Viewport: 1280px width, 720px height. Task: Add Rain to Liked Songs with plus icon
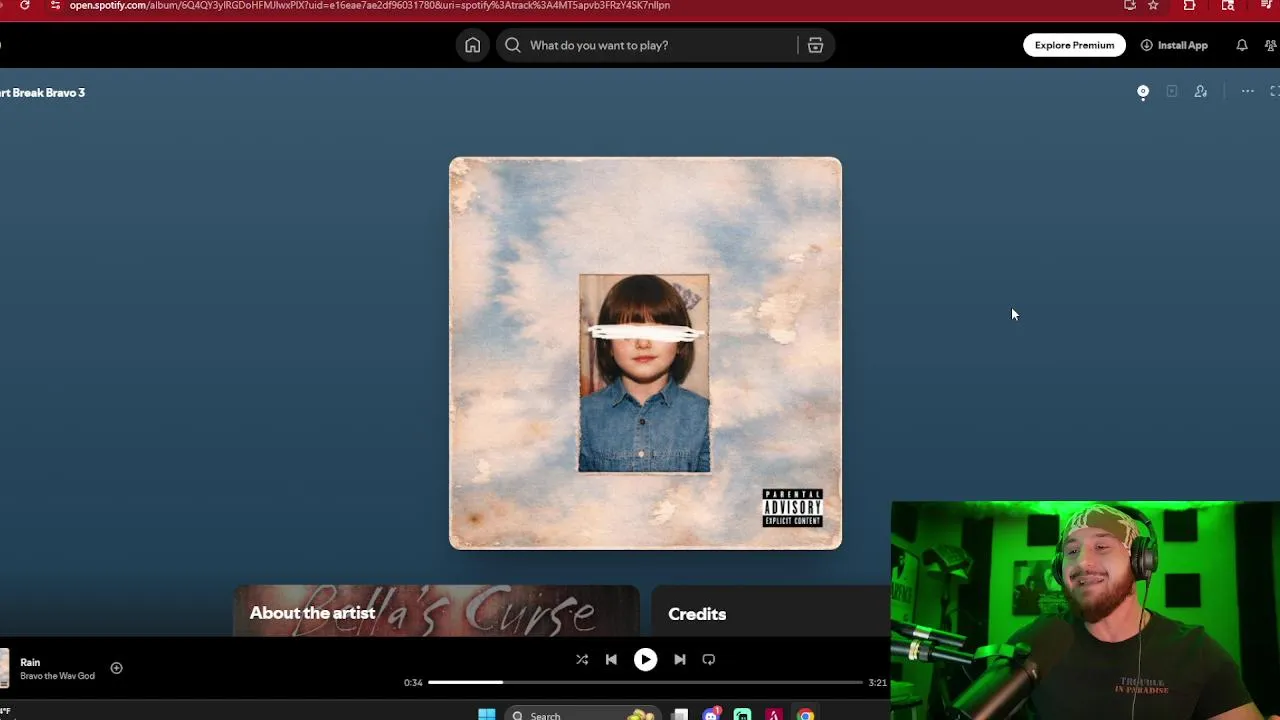[116, 668]
